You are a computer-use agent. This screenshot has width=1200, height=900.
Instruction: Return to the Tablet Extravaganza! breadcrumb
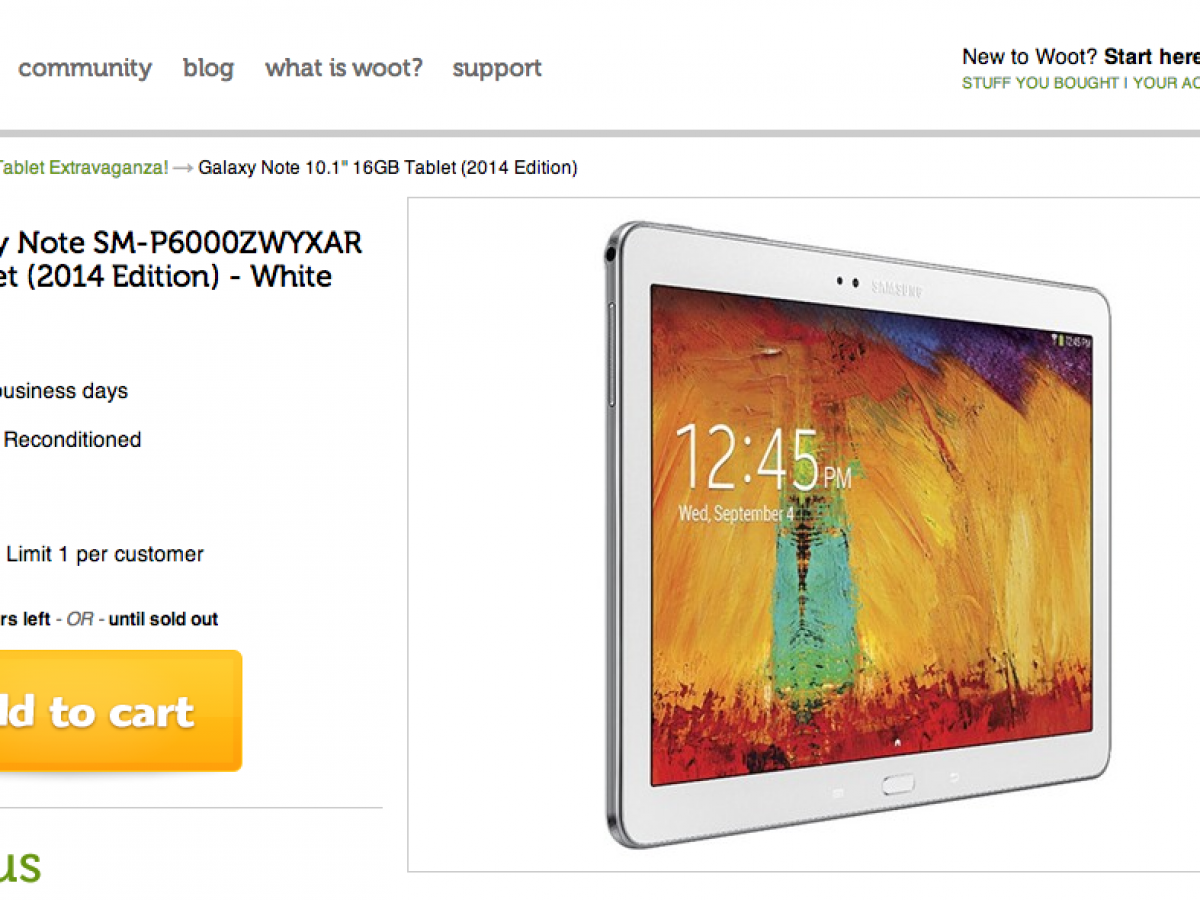[84, 167]
